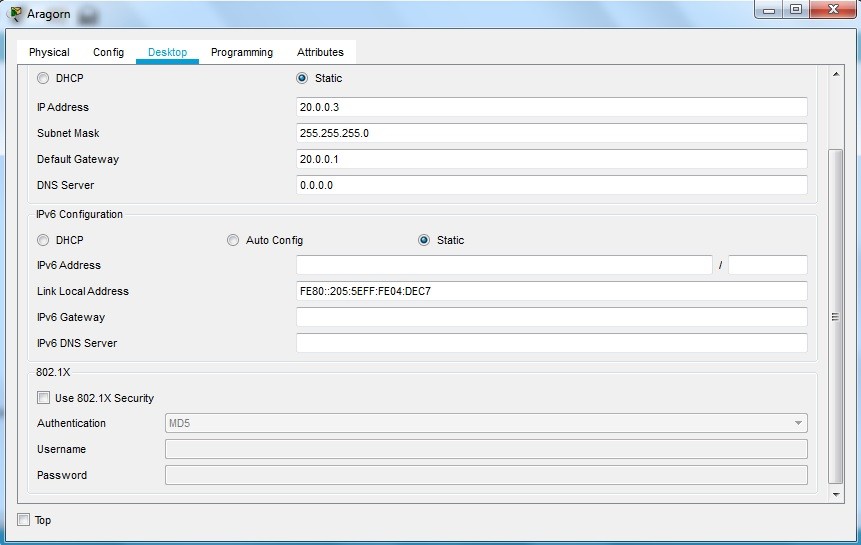Click the IPv6 prefix length field
This screenshot has width=861, height=545.
(768, 265)
